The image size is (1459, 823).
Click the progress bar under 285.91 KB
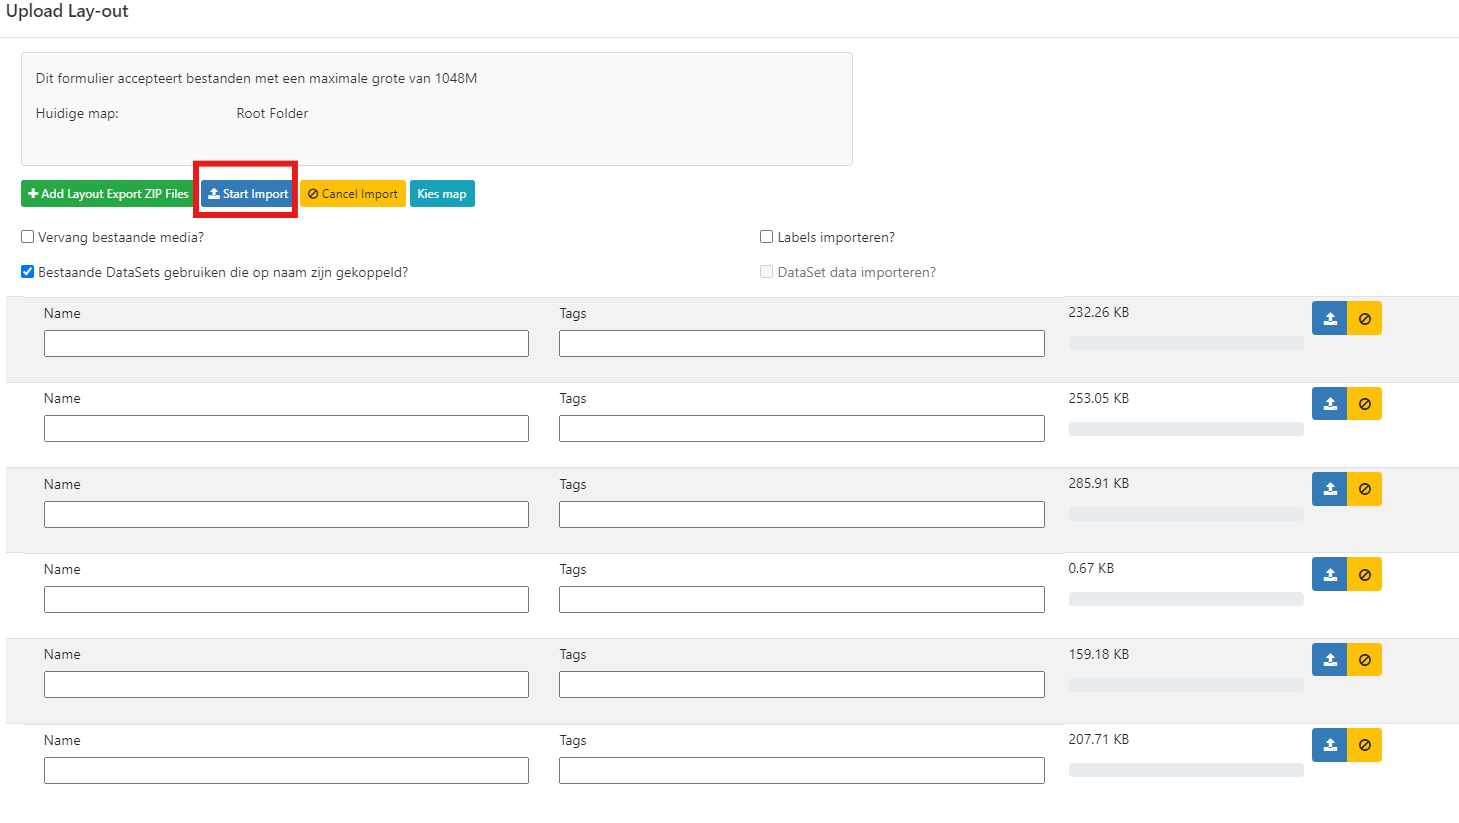1185,514
